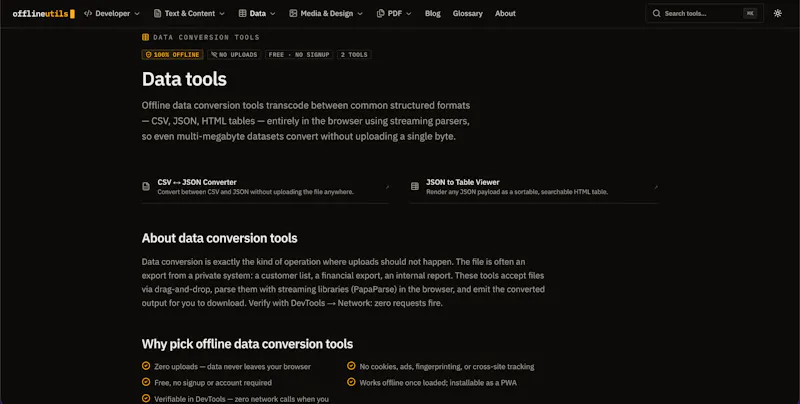800x404 pixels.
Task: Click the search magnifier icon
Action: (657, 14)
